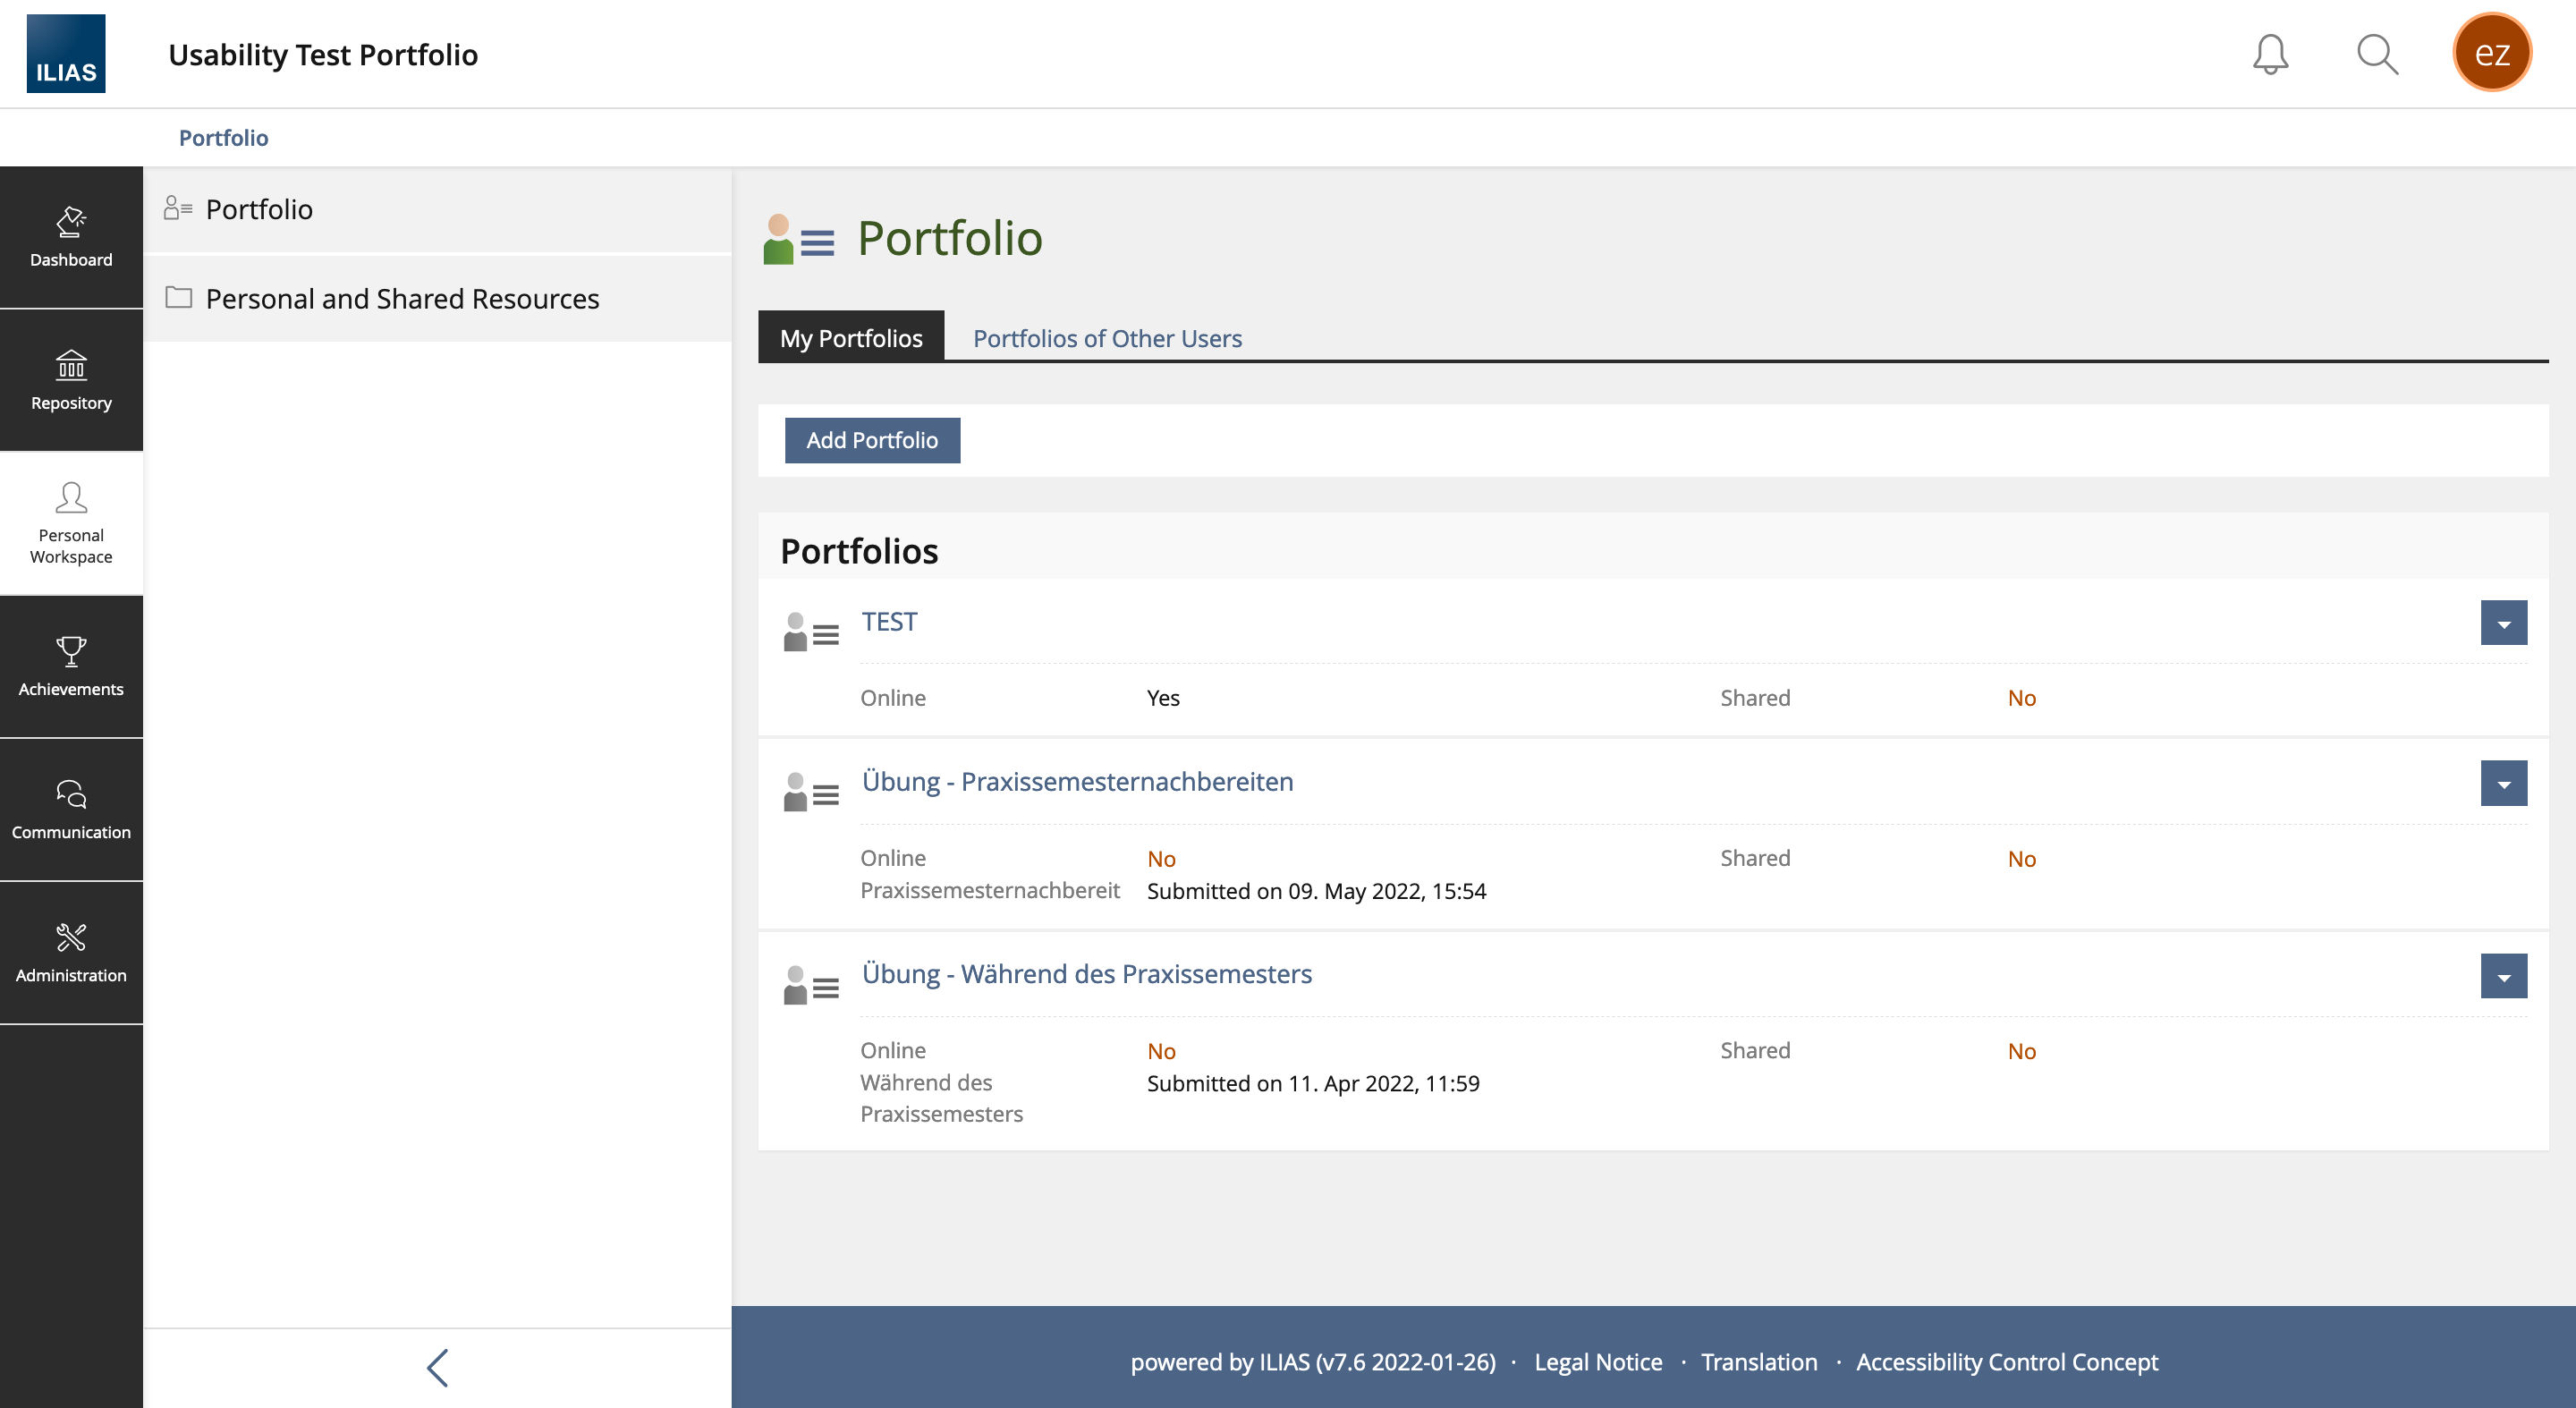Select Personal Workspace in the sidebar
Image resolution: width=2576 pixels, height=1408 pixels.
tap(71, 523)
